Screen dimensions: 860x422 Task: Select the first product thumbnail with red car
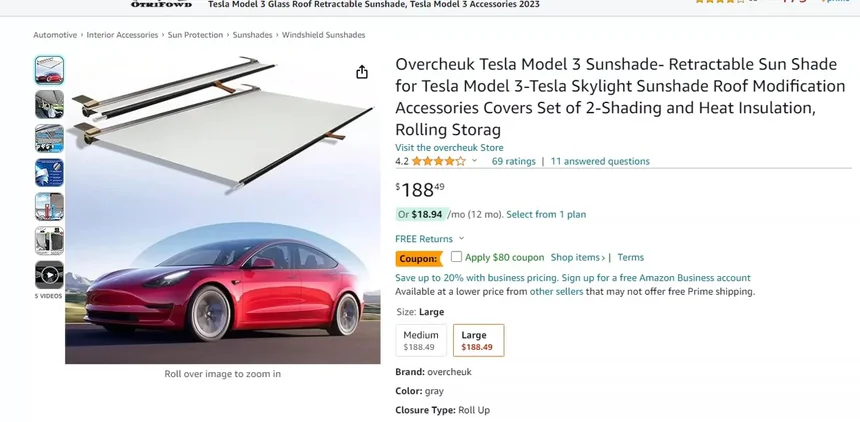pyautogui.click(x=49, y=70)
